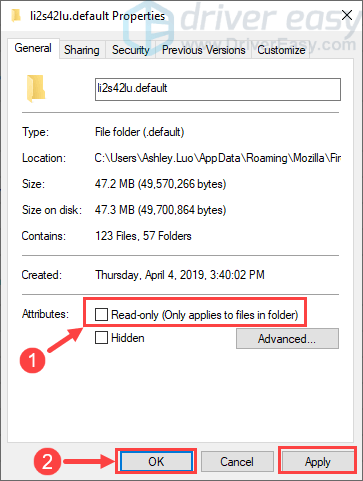Click the red number 1 marker
The image size is (363, 481).
click(x=32, y=360)
